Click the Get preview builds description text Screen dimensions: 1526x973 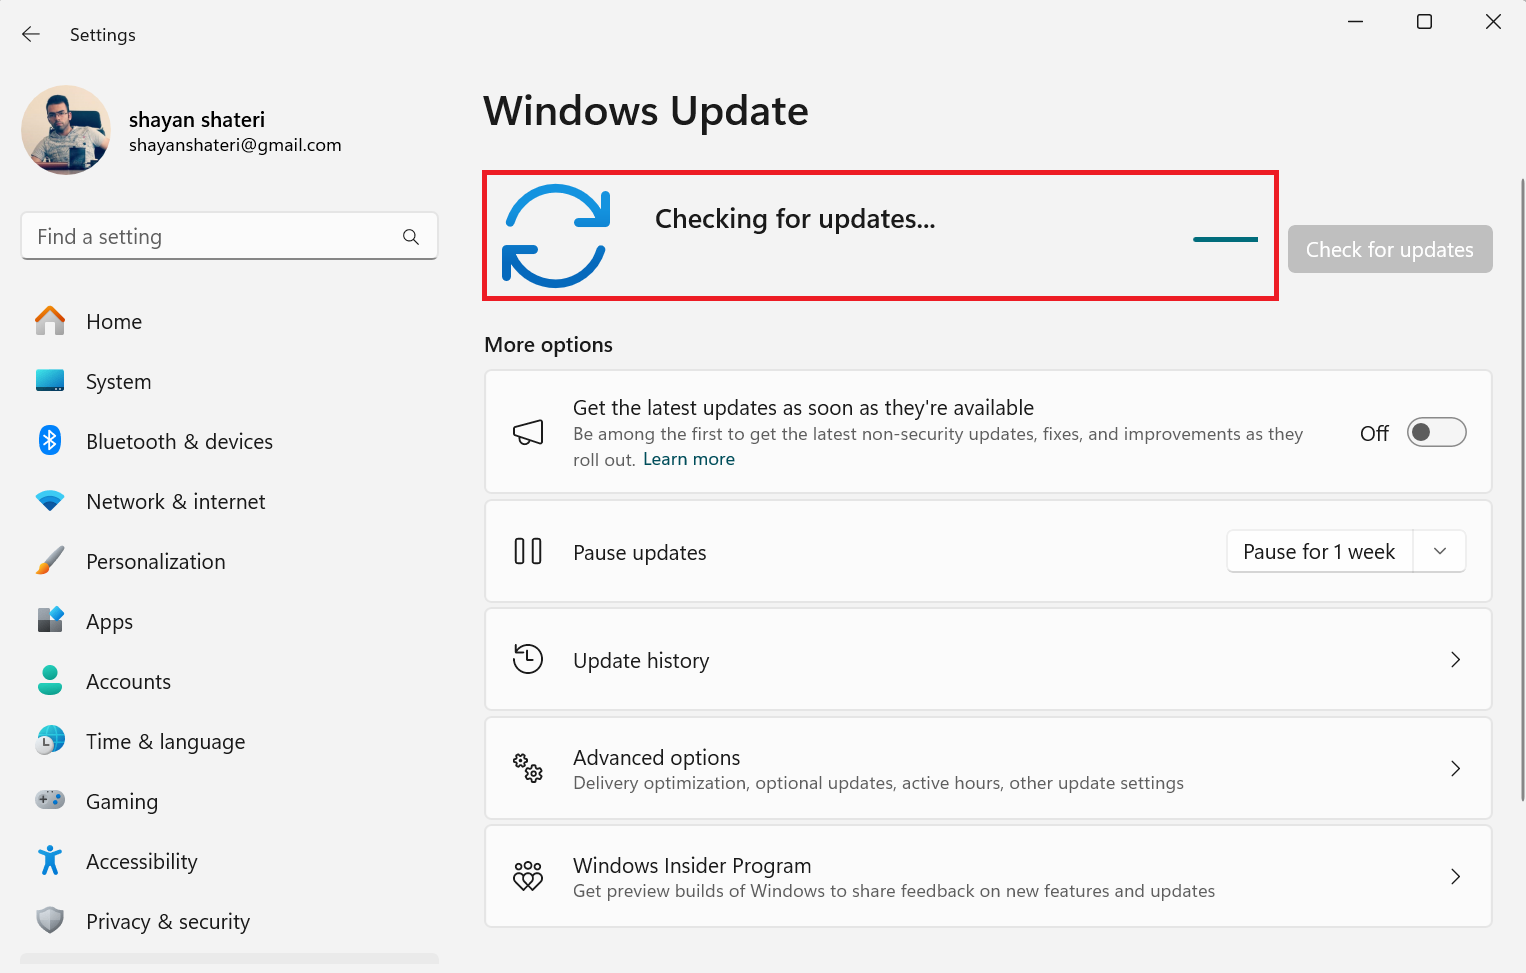[894, 891]
